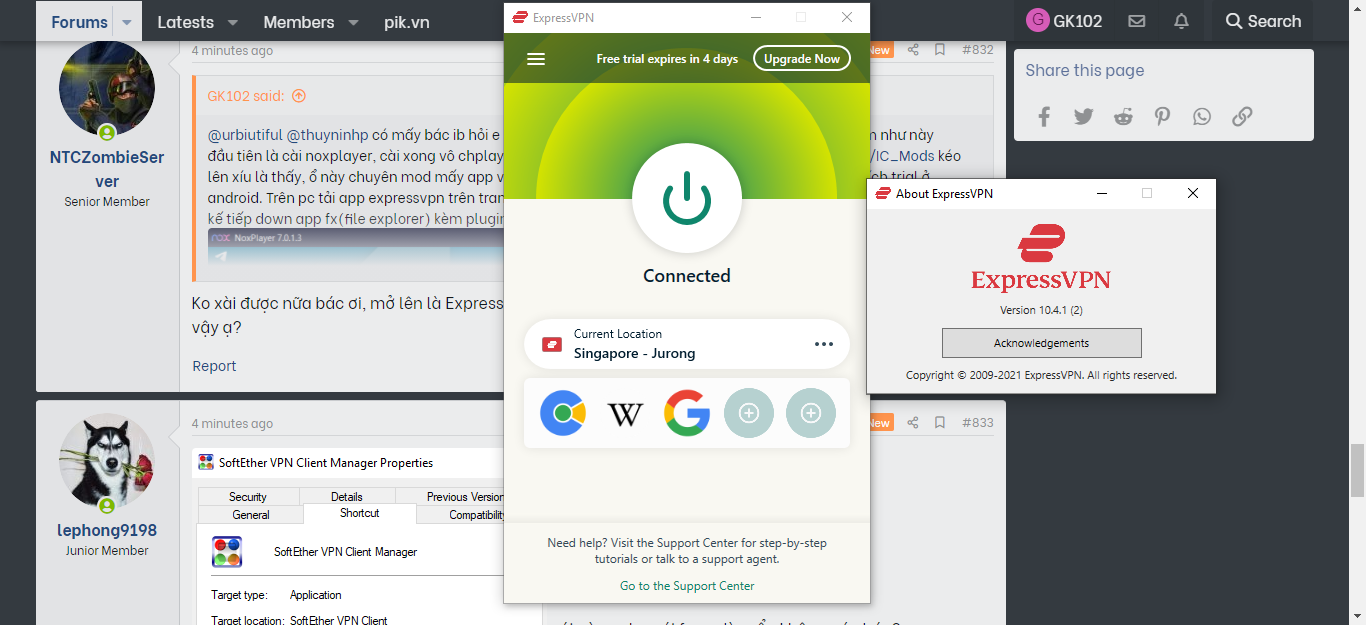The width and height of the screenshot is (1366, 625).
Task: Open location picker ellipsis for Singapore - Jurong
Action: point(824,344)
